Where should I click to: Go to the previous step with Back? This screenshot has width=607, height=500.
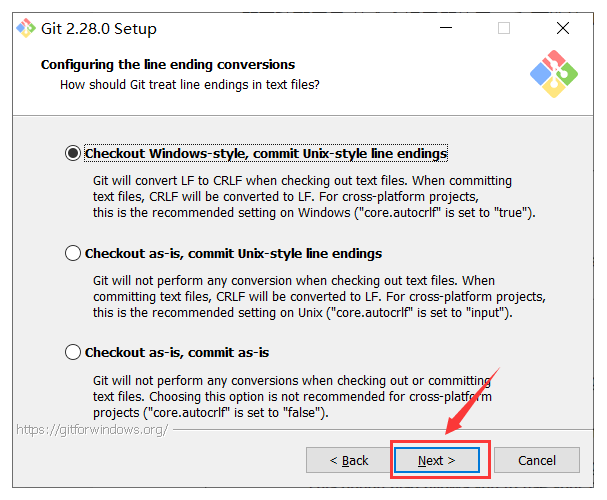(x=348, y=460)
